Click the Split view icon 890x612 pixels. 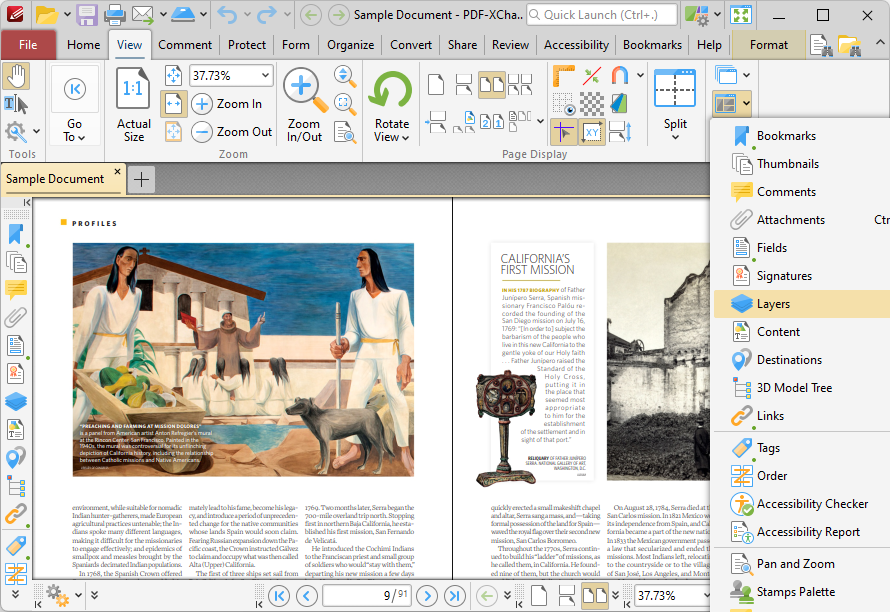click(x=675, y=89)
